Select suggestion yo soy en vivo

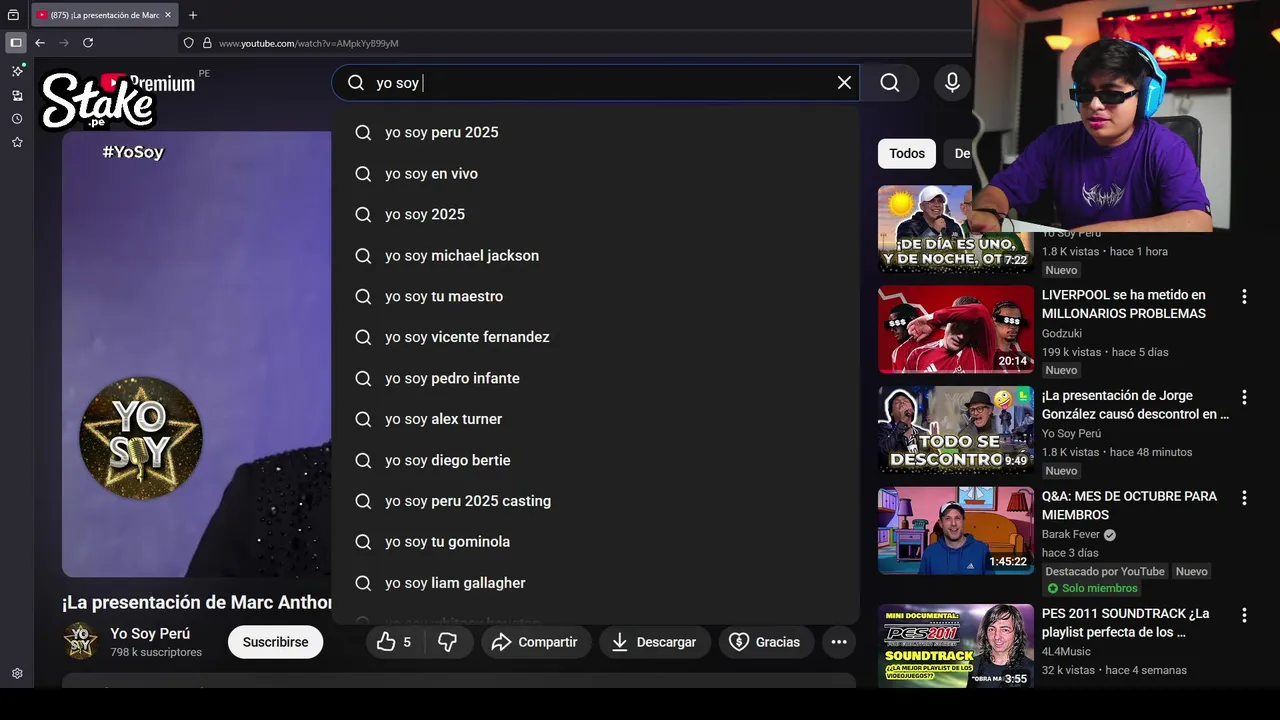[596, 173]
